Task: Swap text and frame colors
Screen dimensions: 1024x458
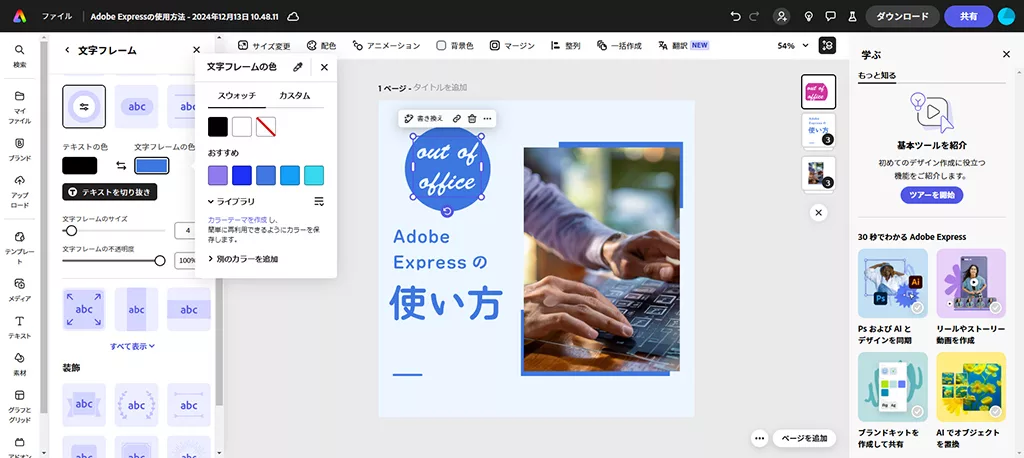Action: pyautogui.click(x=121, y=166)
